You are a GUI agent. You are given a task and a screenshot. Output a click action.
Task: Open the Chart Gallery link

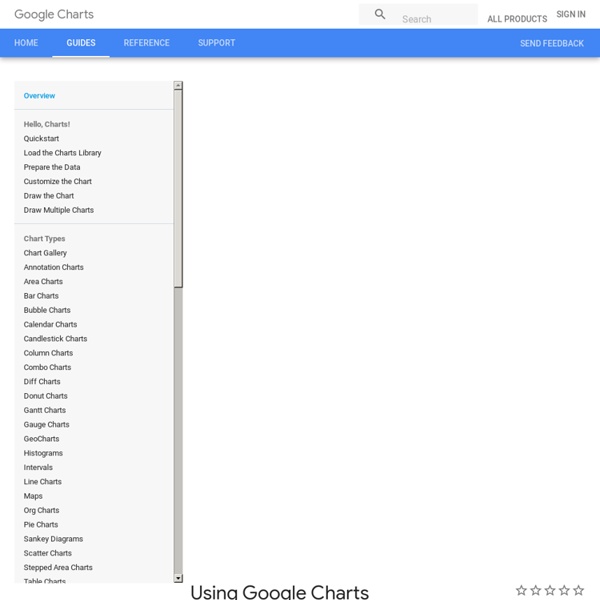tap(45, 253)
